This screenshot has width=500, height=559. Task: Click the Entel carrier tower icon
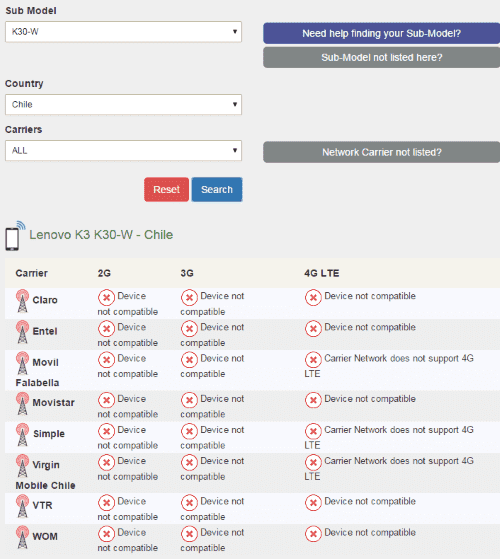22,332
